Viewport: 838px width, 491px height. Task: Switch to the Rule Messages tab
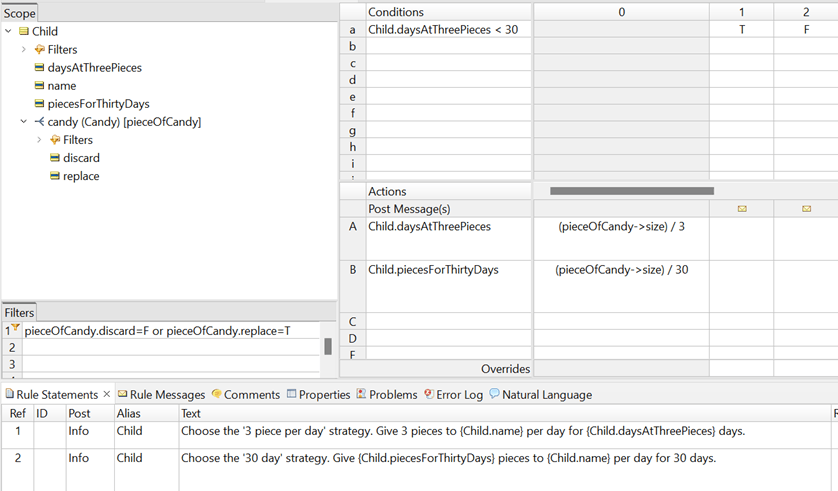click(161, 395)
